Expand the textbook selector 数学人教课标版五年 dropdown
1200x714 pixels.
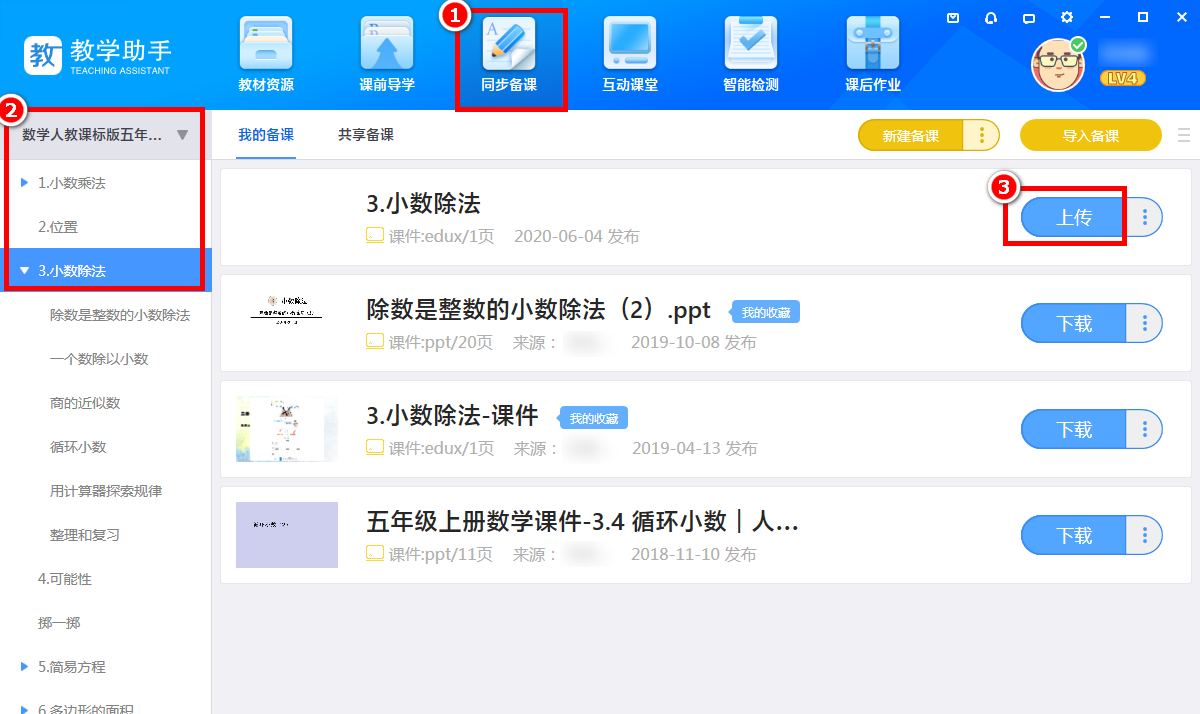182,135
